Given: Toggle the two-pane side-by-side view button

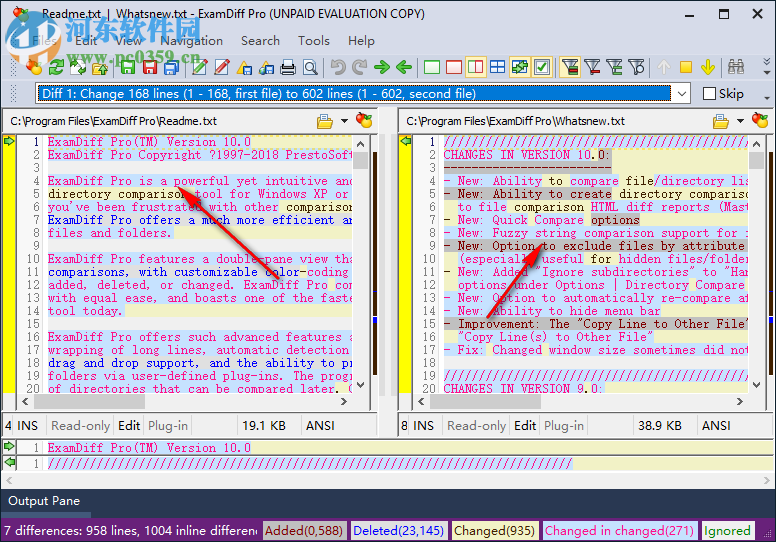Looking at the screenshot, I should tap(476, 67).
